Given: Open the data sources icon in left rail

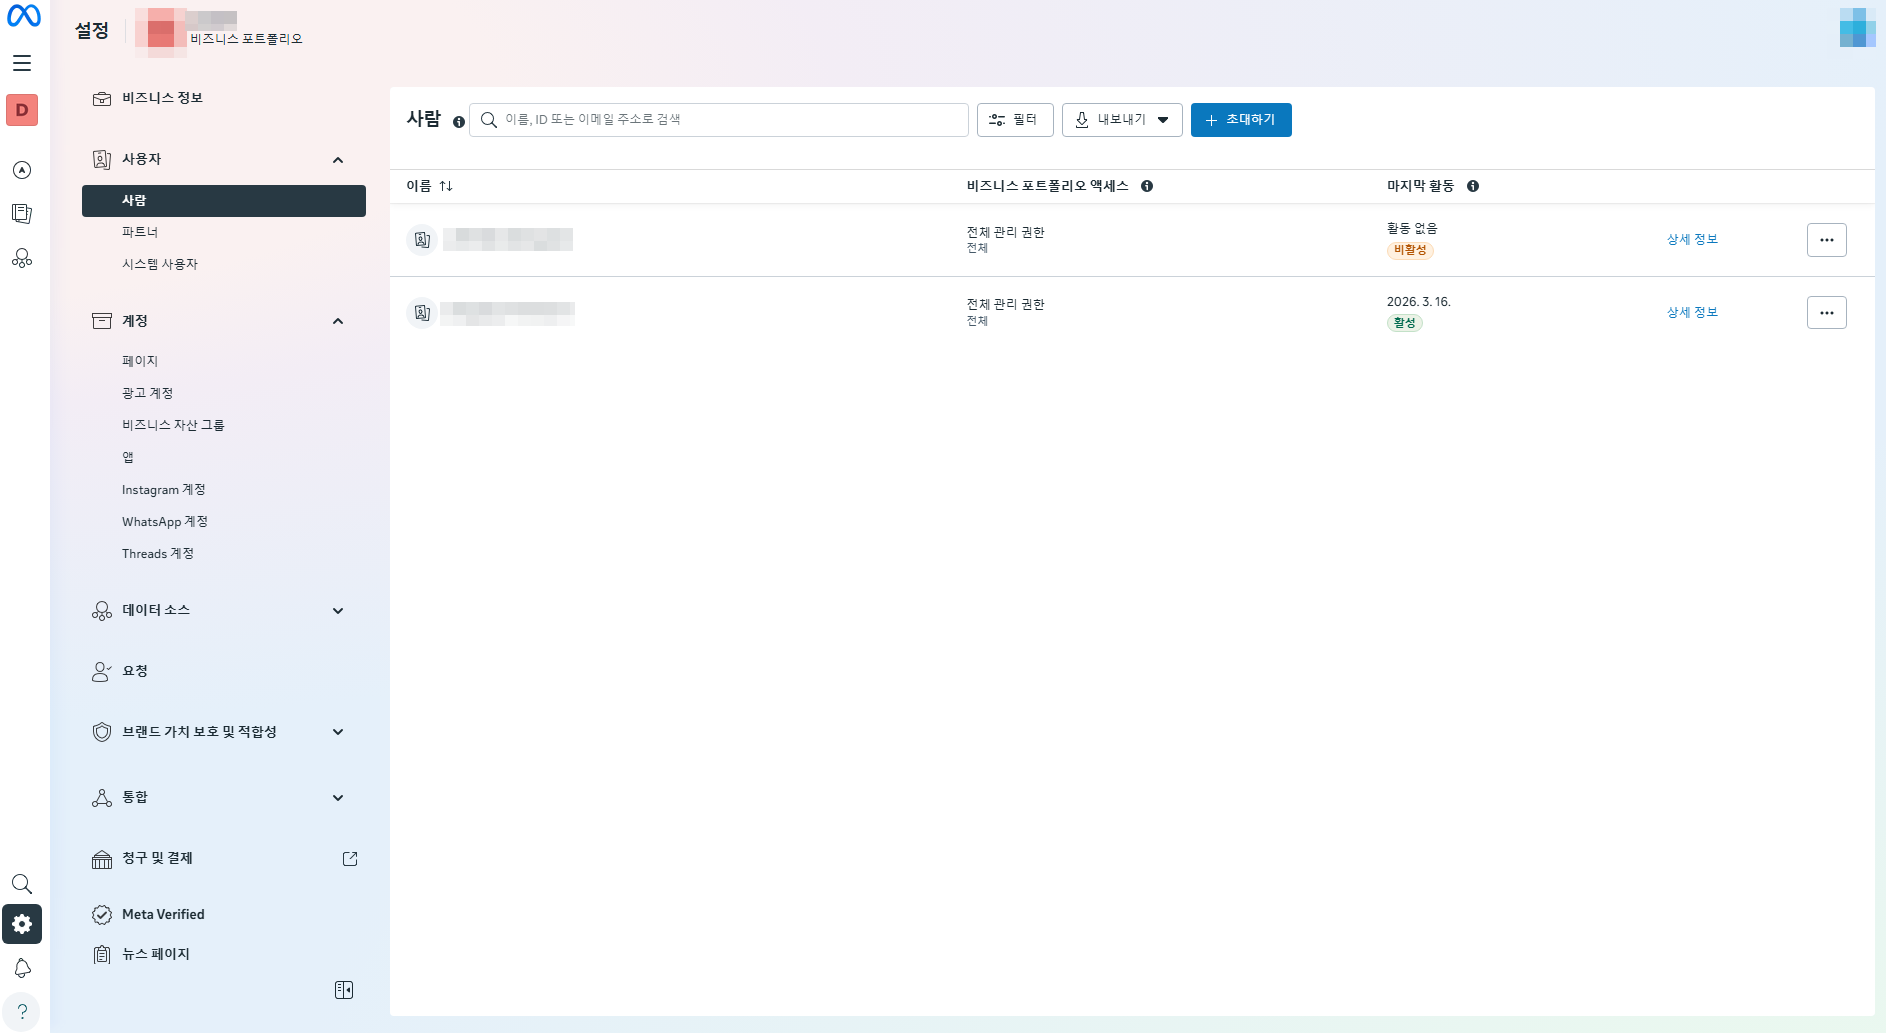Looking at the screenshot, I should click(x=22, y=258).
